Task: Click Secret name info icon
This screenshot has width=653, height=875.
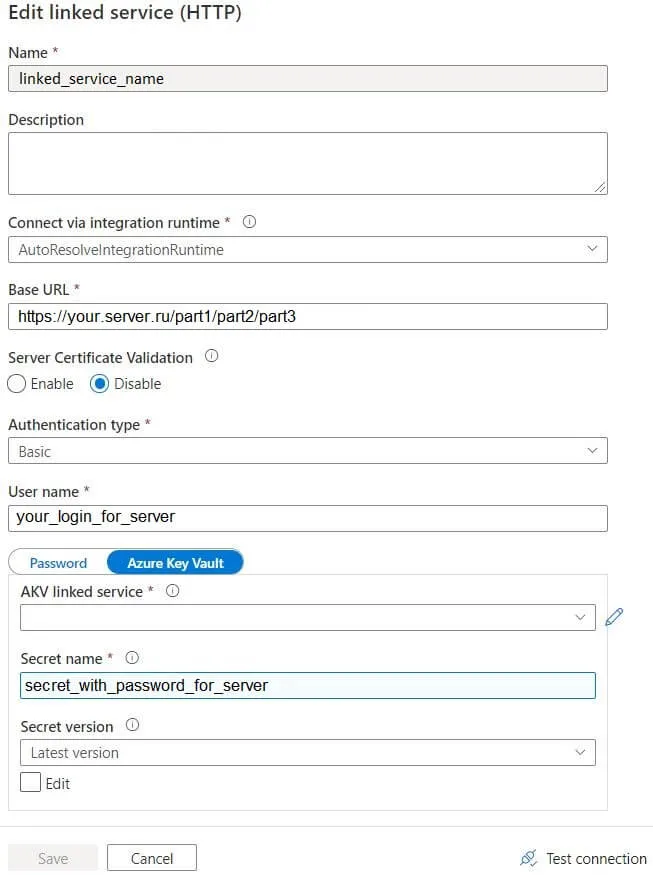Action: click(x=132, y=658)
